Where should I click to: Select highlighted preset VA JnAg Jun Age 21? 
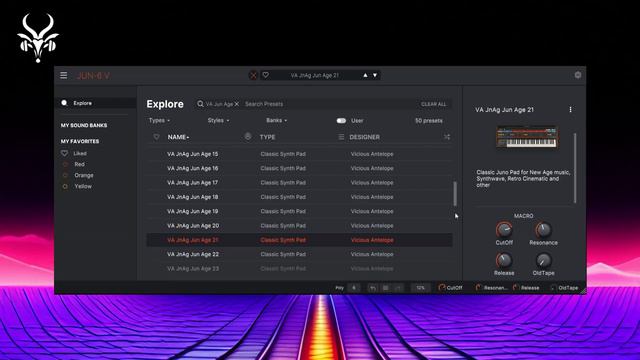coord(300,240)
